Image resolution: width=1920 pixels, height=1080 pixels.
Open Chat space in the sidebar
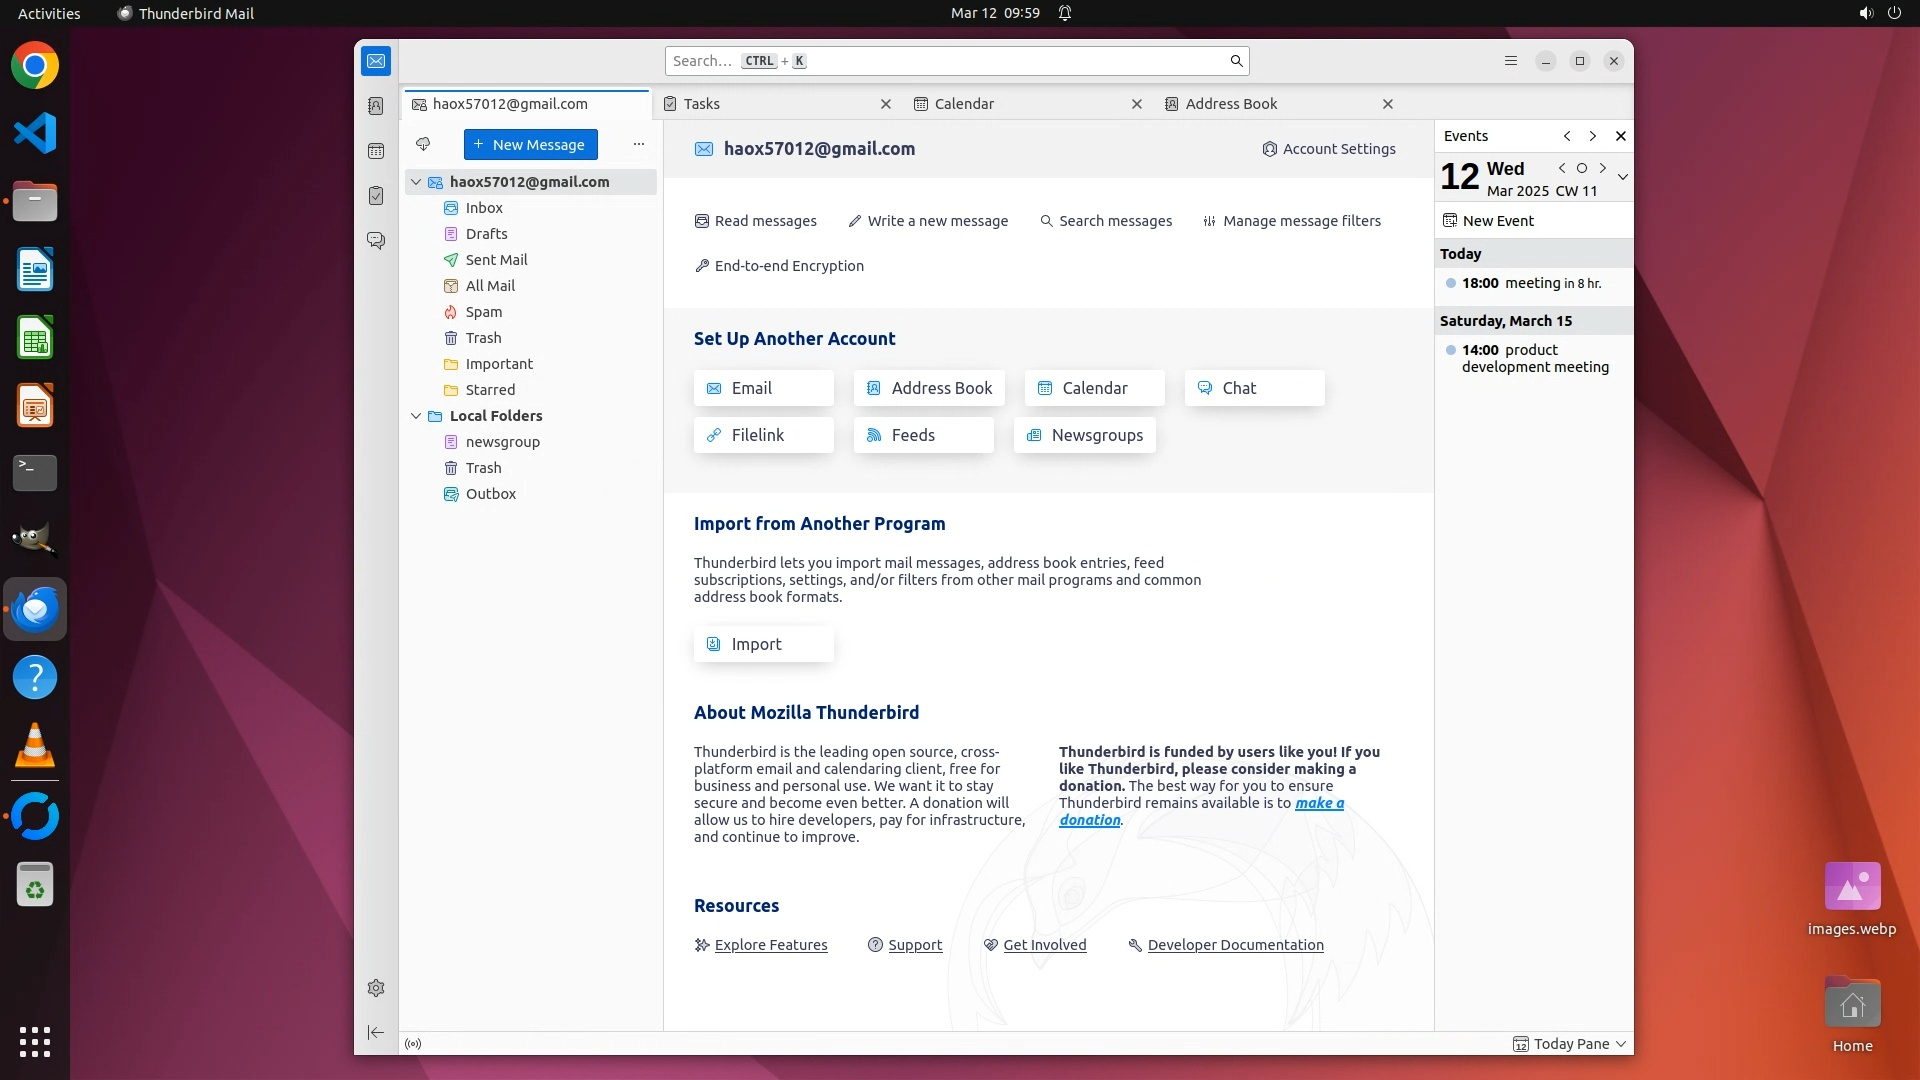pos(376,241)
